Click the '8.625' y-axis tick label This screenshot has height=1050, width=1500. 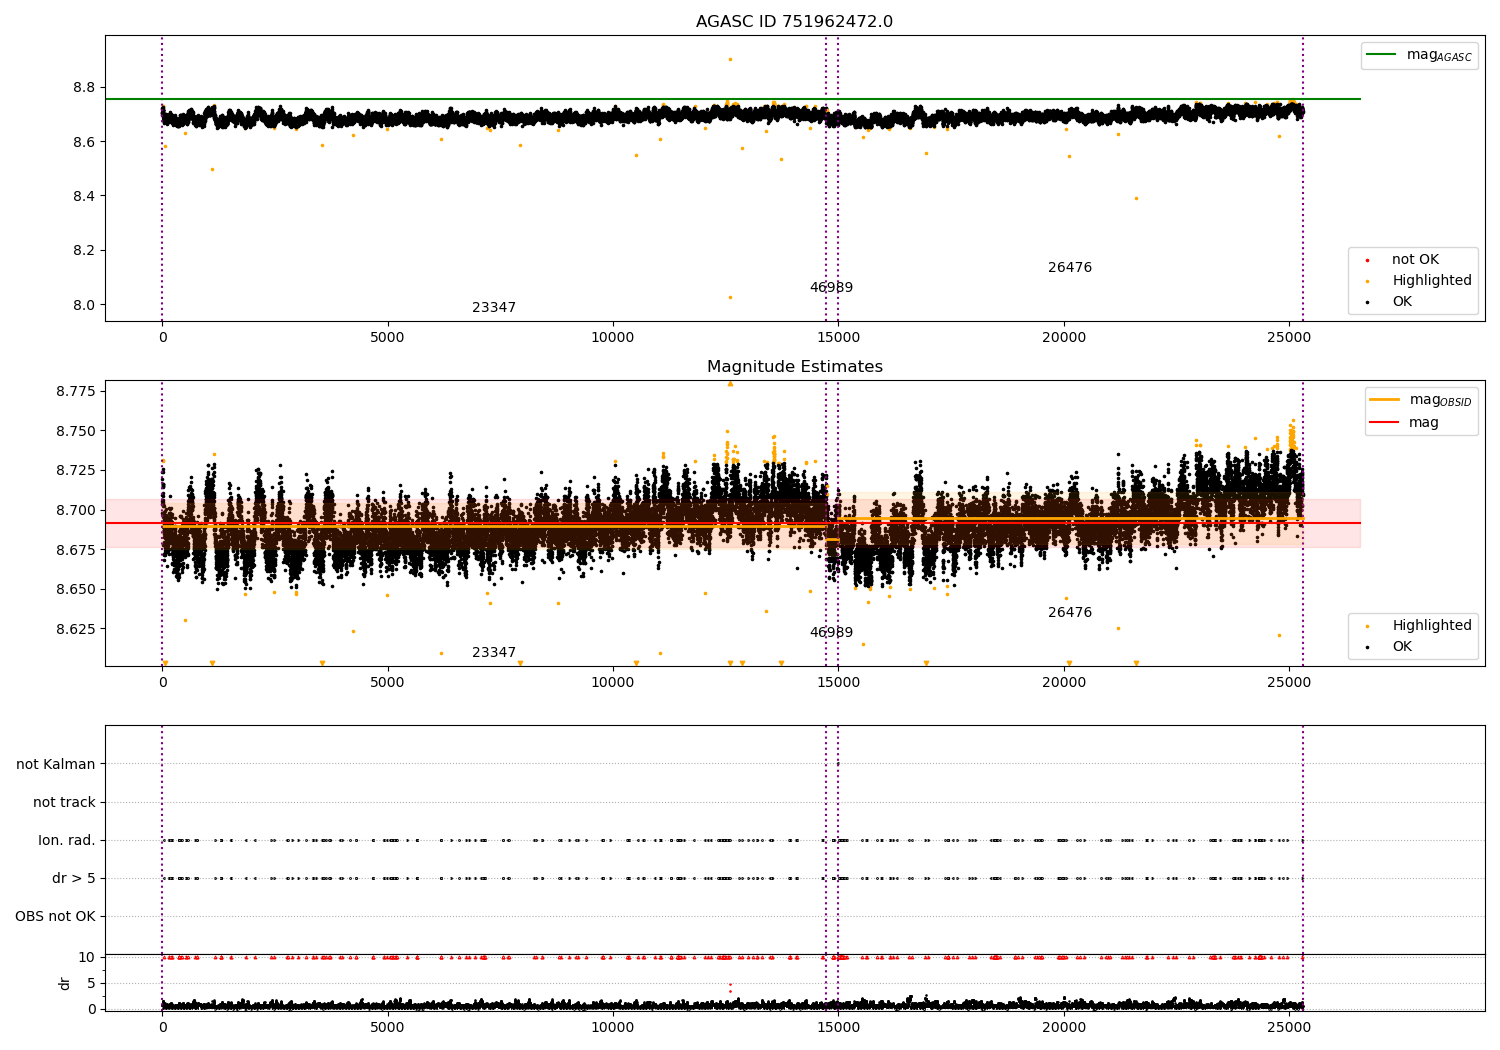point(76,630)
